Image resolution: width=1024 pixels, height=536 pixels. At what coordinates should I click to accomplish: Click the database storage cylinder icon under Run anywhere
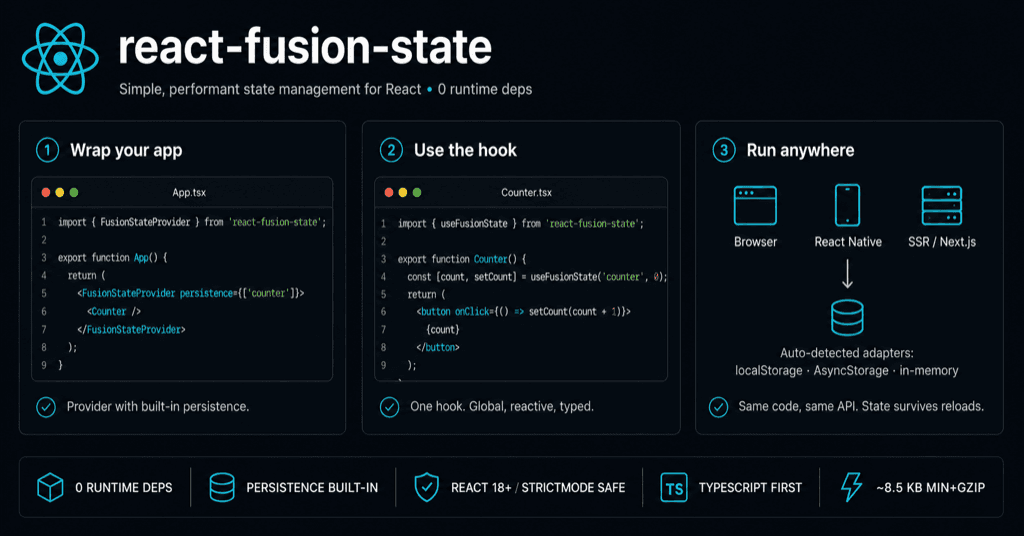tap(847, 317)
